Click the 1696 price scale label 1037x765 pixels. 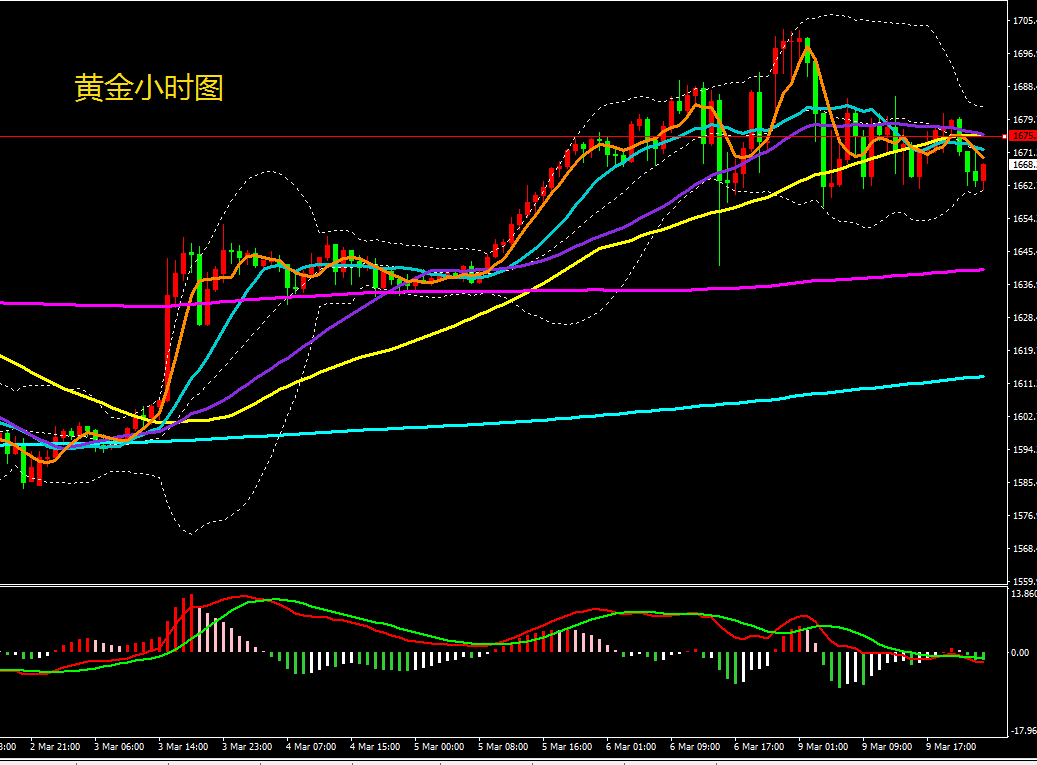click(1024, 54)
